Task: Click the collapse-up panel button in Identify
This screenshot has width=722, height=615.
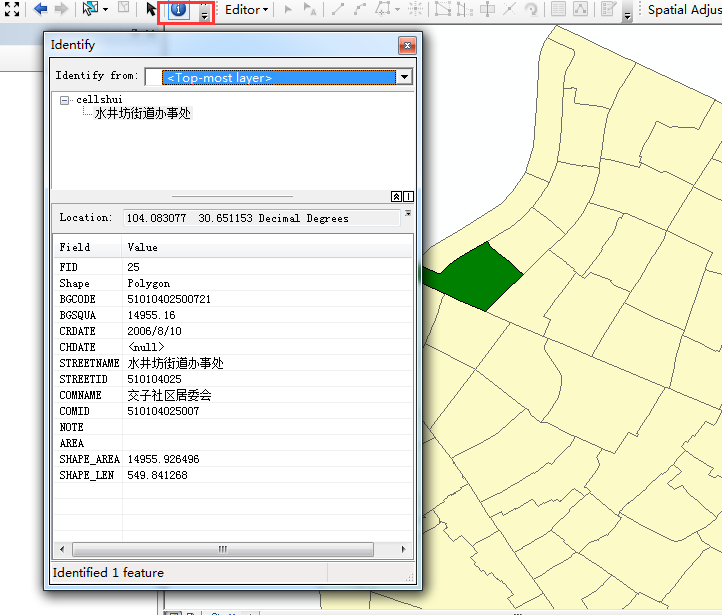Action: pos(396,196)
